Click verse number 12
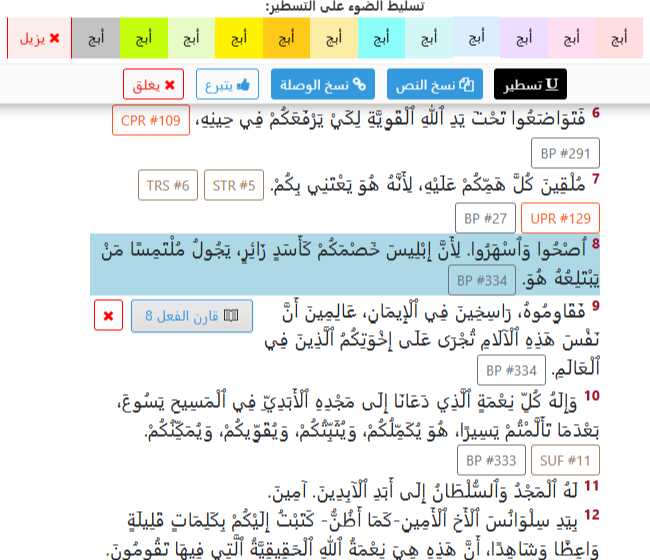 (592, 514)
